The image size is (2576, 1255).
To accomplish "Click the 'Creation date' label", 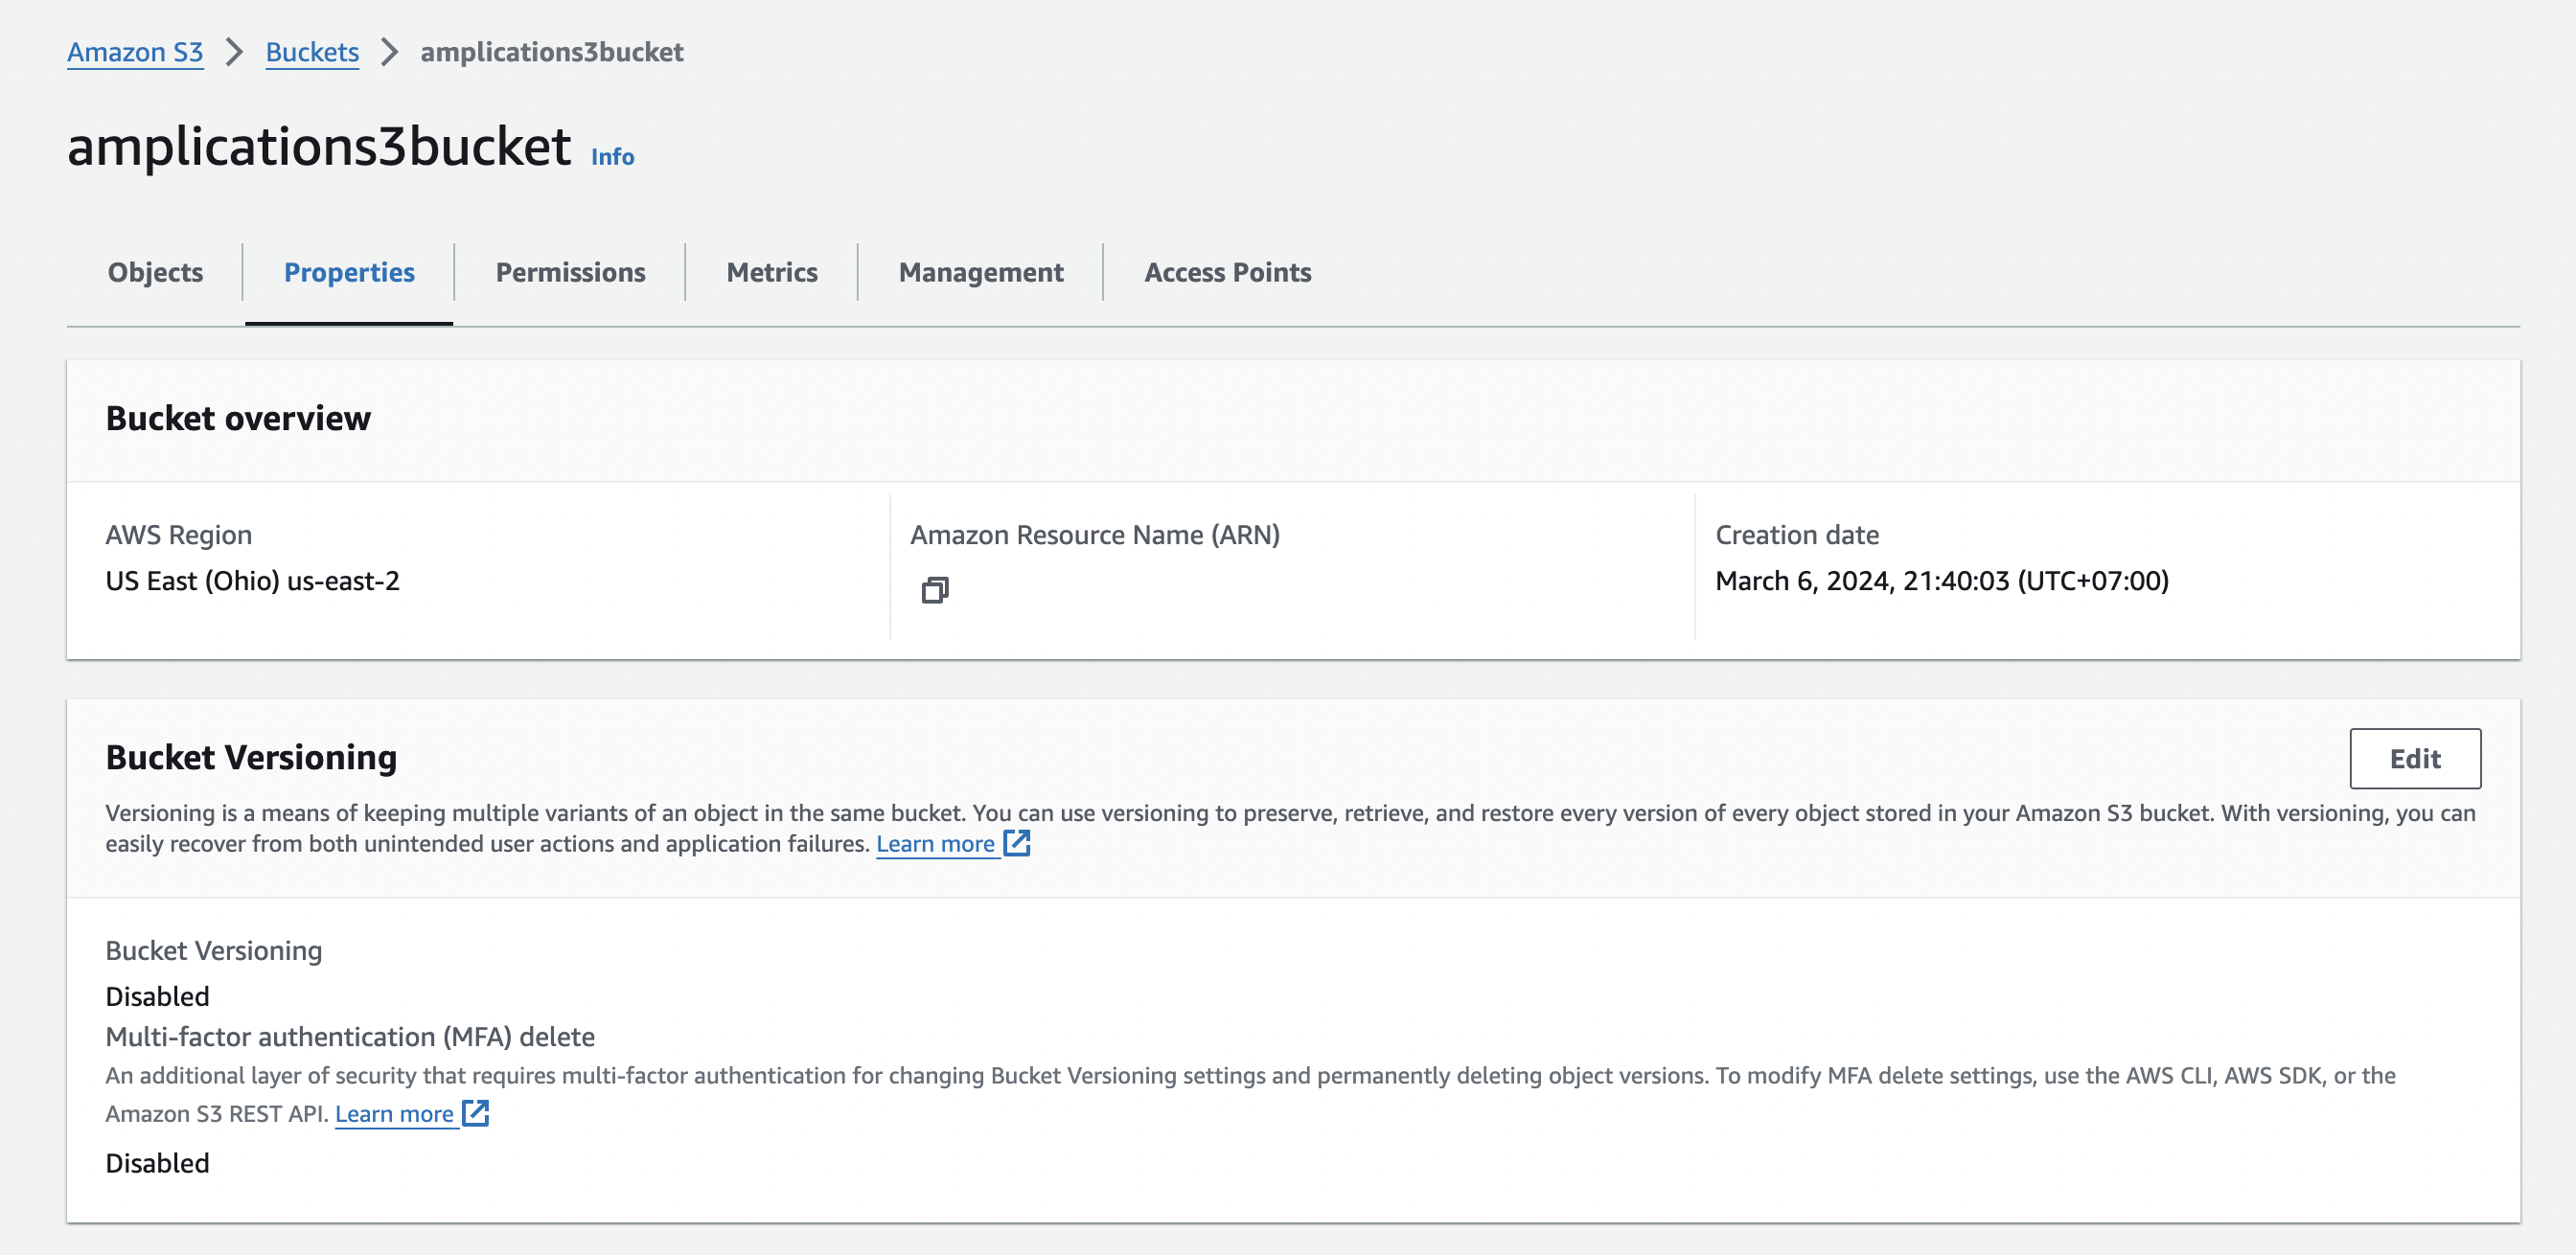I will (1797, 535).
